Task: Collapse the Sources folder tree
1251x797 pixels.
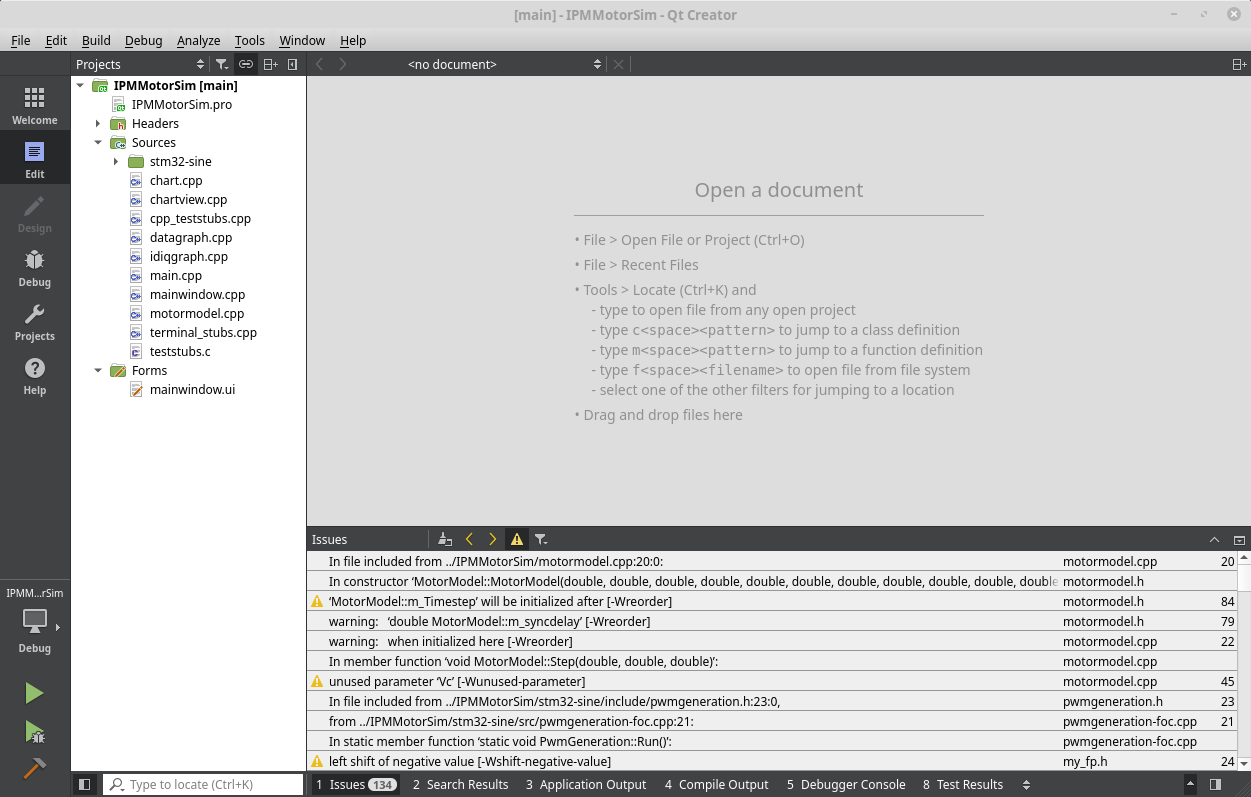Action: pyautogui.click(x=98, y=143)
